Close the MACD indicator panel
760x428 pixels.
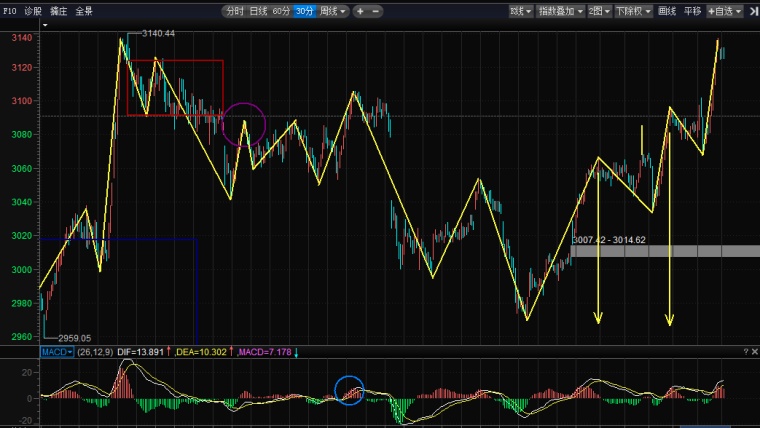[755, 351]
